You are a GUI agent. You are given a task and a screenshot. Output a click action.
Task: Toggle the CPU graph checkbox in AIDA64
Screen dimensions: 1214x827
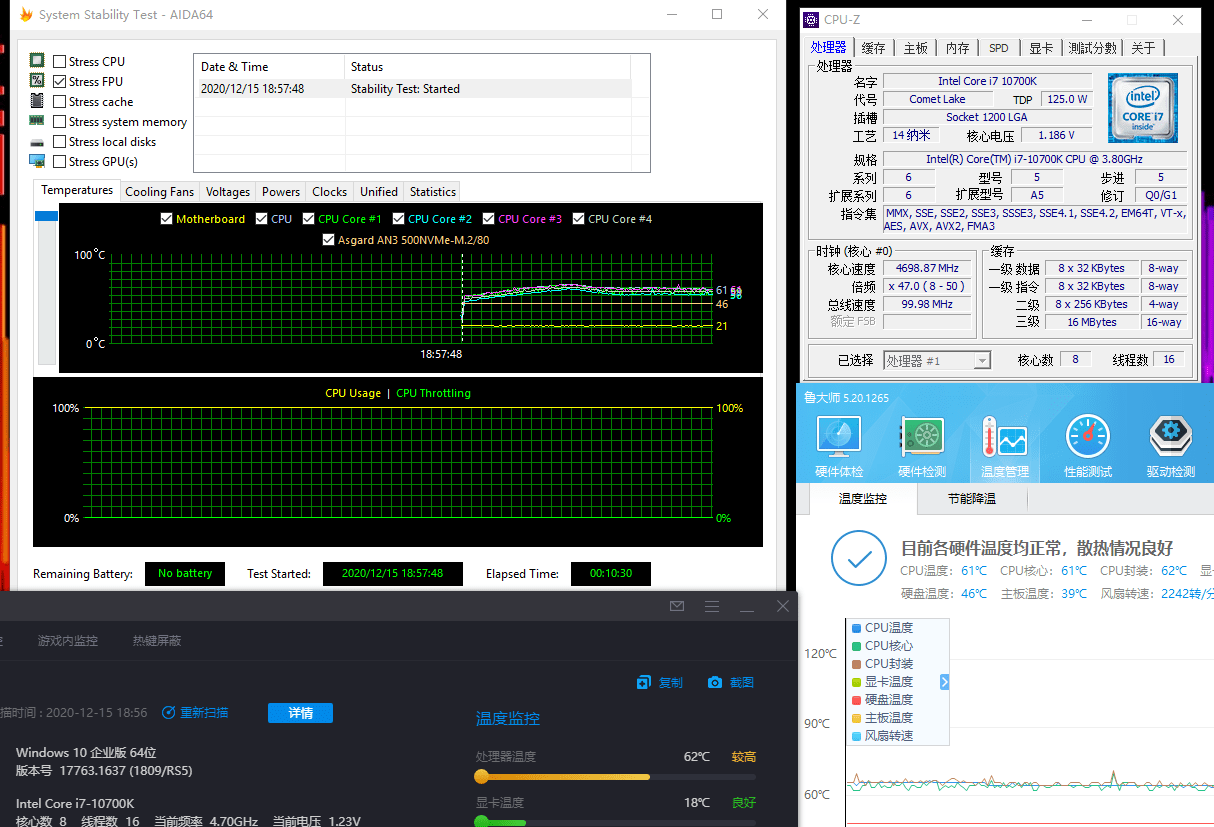click(261, 219)
